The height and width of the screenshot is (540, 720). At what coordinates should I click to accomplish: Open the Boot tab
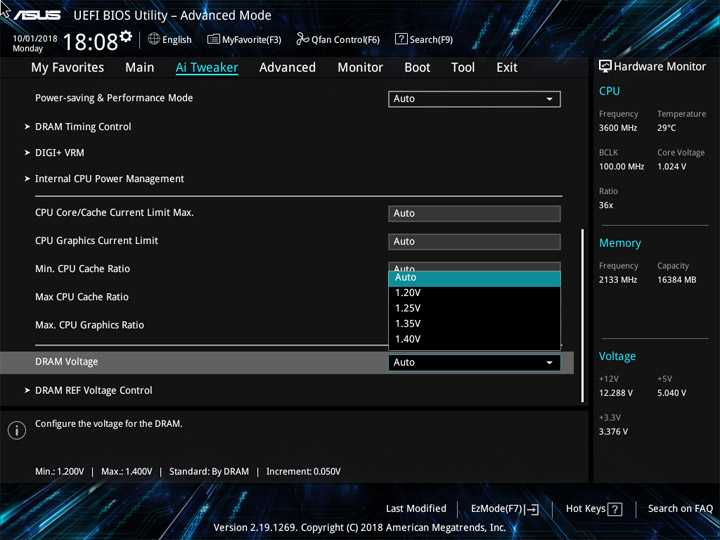point(417,68)
